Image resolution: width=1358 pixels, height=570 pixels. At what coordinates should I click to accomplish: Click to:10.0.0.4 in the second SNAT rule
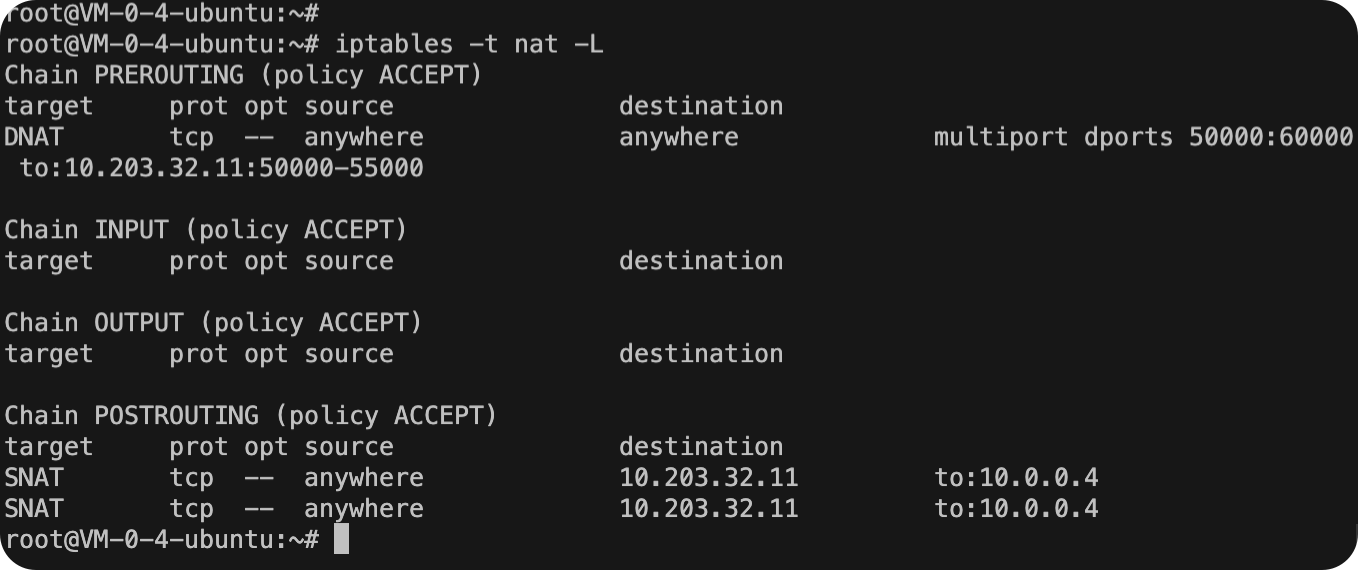(1016, 508)
